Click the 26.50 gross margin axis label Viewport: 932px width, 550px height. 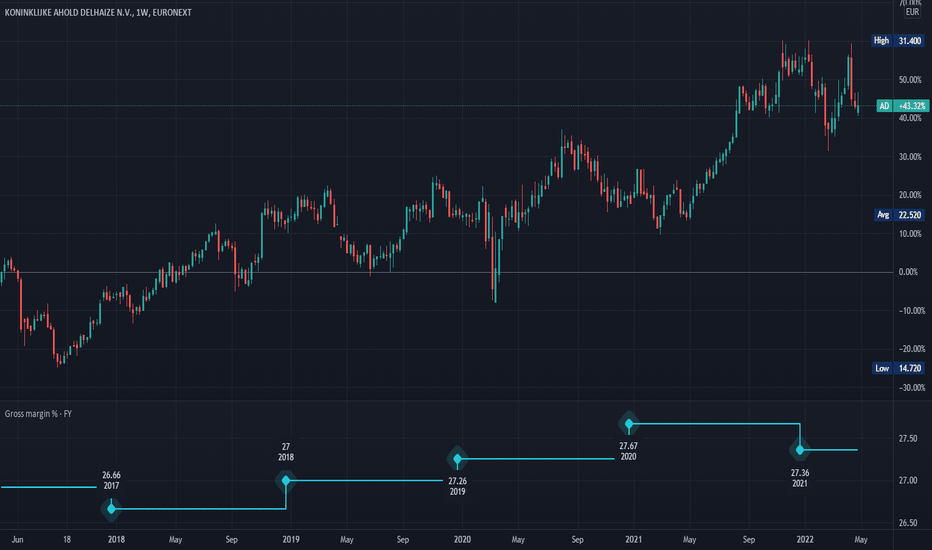tap(908, 523)
